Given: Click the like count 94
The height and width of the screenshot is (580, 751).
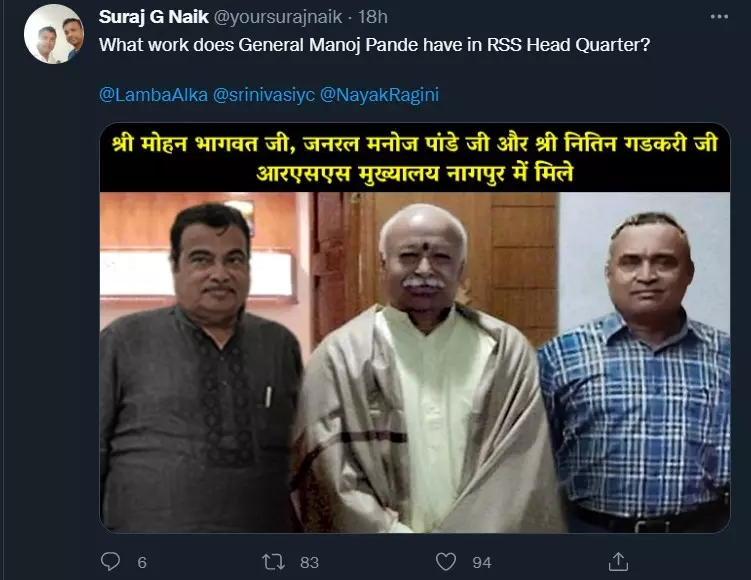Looking at the screenshot, I should click(482, 562).
